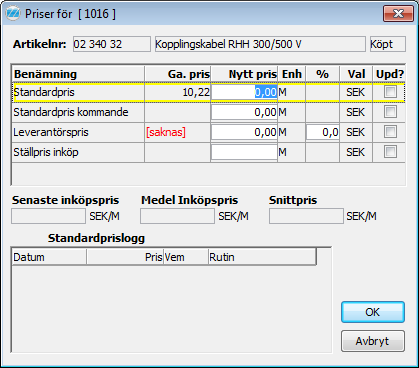
Task: Select the Ställpris inköp row label
Action: [46, 152]
